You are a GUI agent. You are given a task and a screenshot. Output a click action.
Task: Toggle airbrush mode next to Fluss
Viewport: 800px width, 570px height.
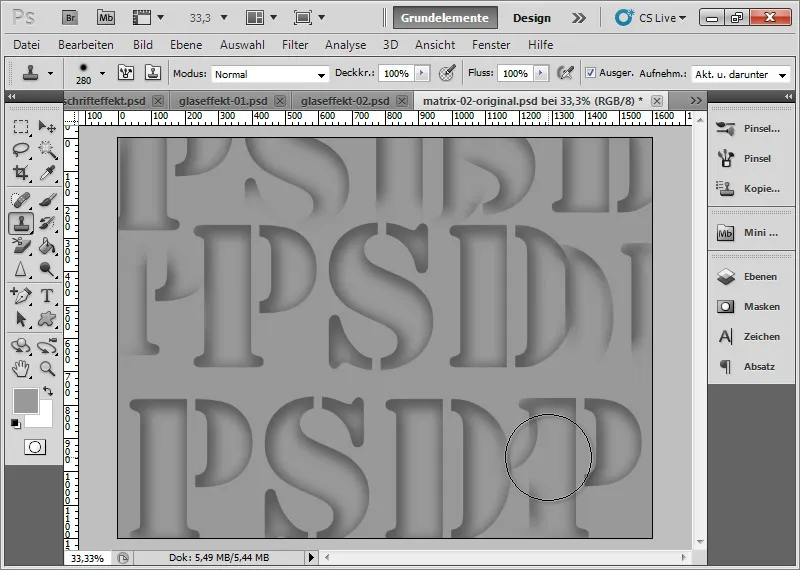tap(565, 73)
